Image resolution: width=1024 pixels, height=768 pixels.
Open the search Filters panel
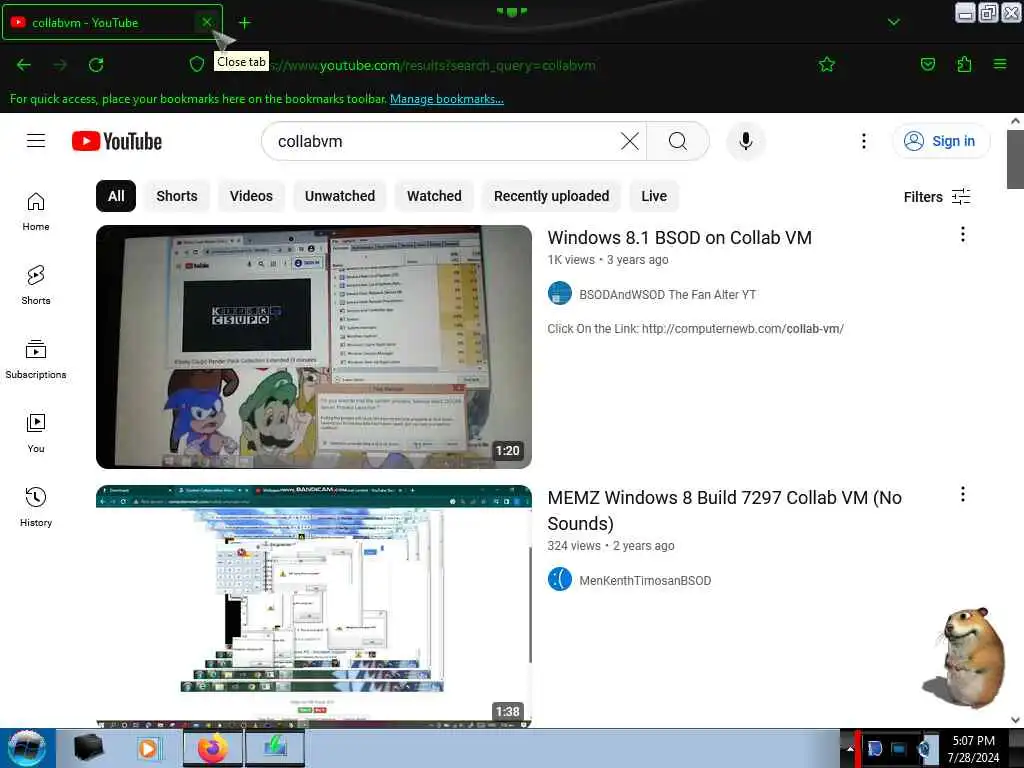tap(936, 197)
